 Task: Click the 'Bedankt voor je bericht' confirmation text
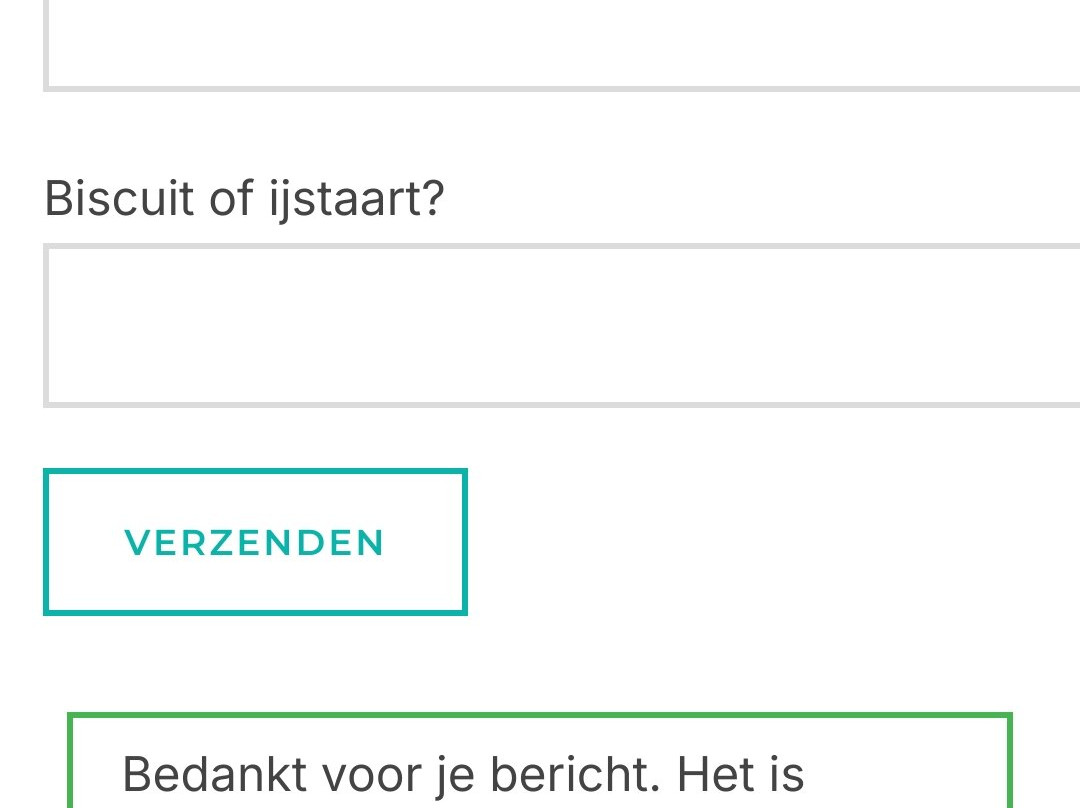462,774
